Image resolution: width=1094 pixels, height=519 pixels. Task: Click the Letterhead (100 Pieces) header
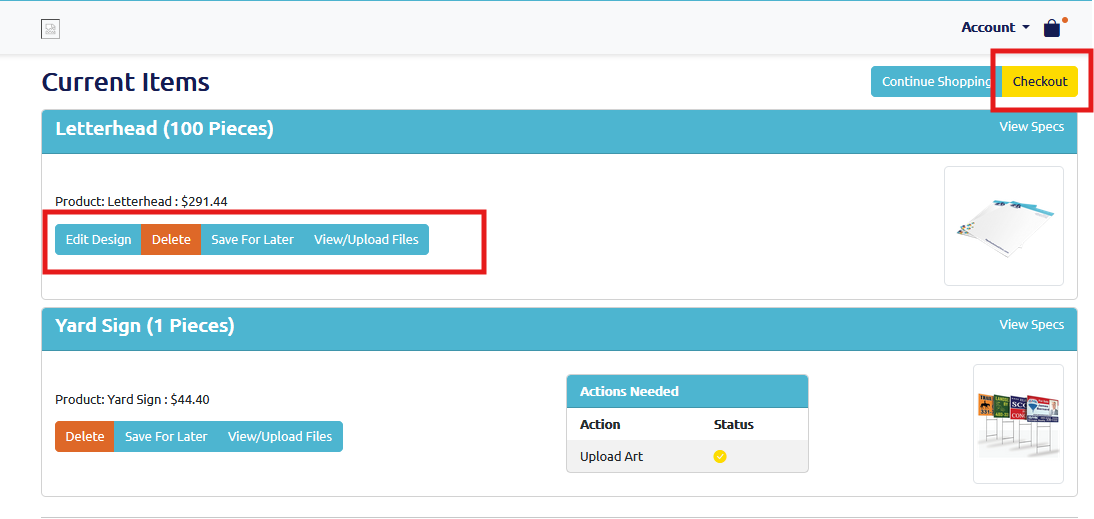[164, 129]
